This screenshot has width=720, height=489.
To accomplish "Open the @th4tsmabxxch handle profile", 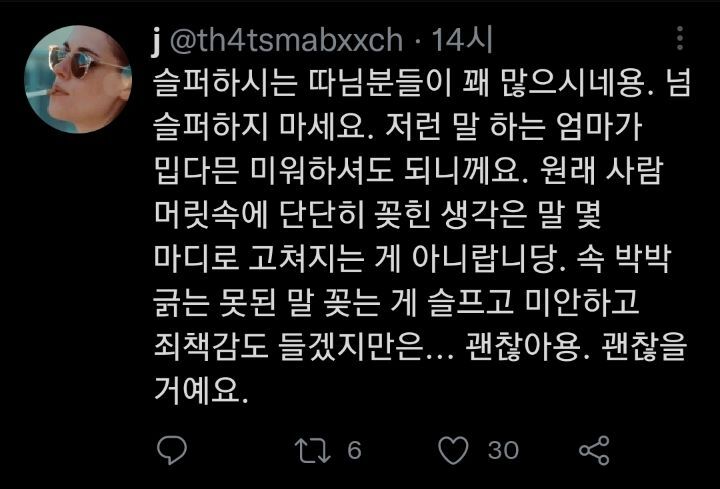I will pyautogui.click(x=286, y=40).
